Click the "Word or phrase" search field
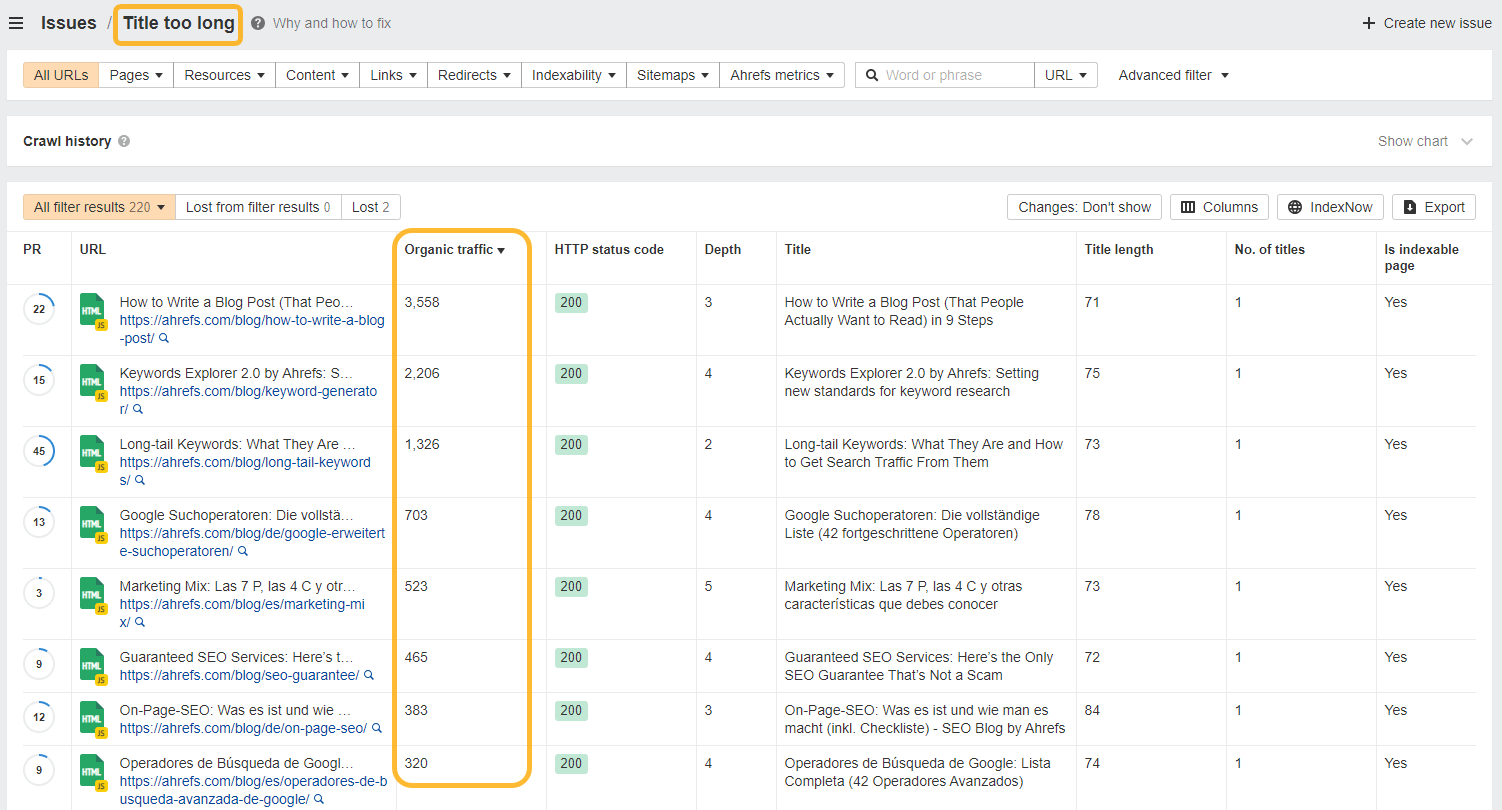Viewport: 1502px width, 810px height. (945, 74)
